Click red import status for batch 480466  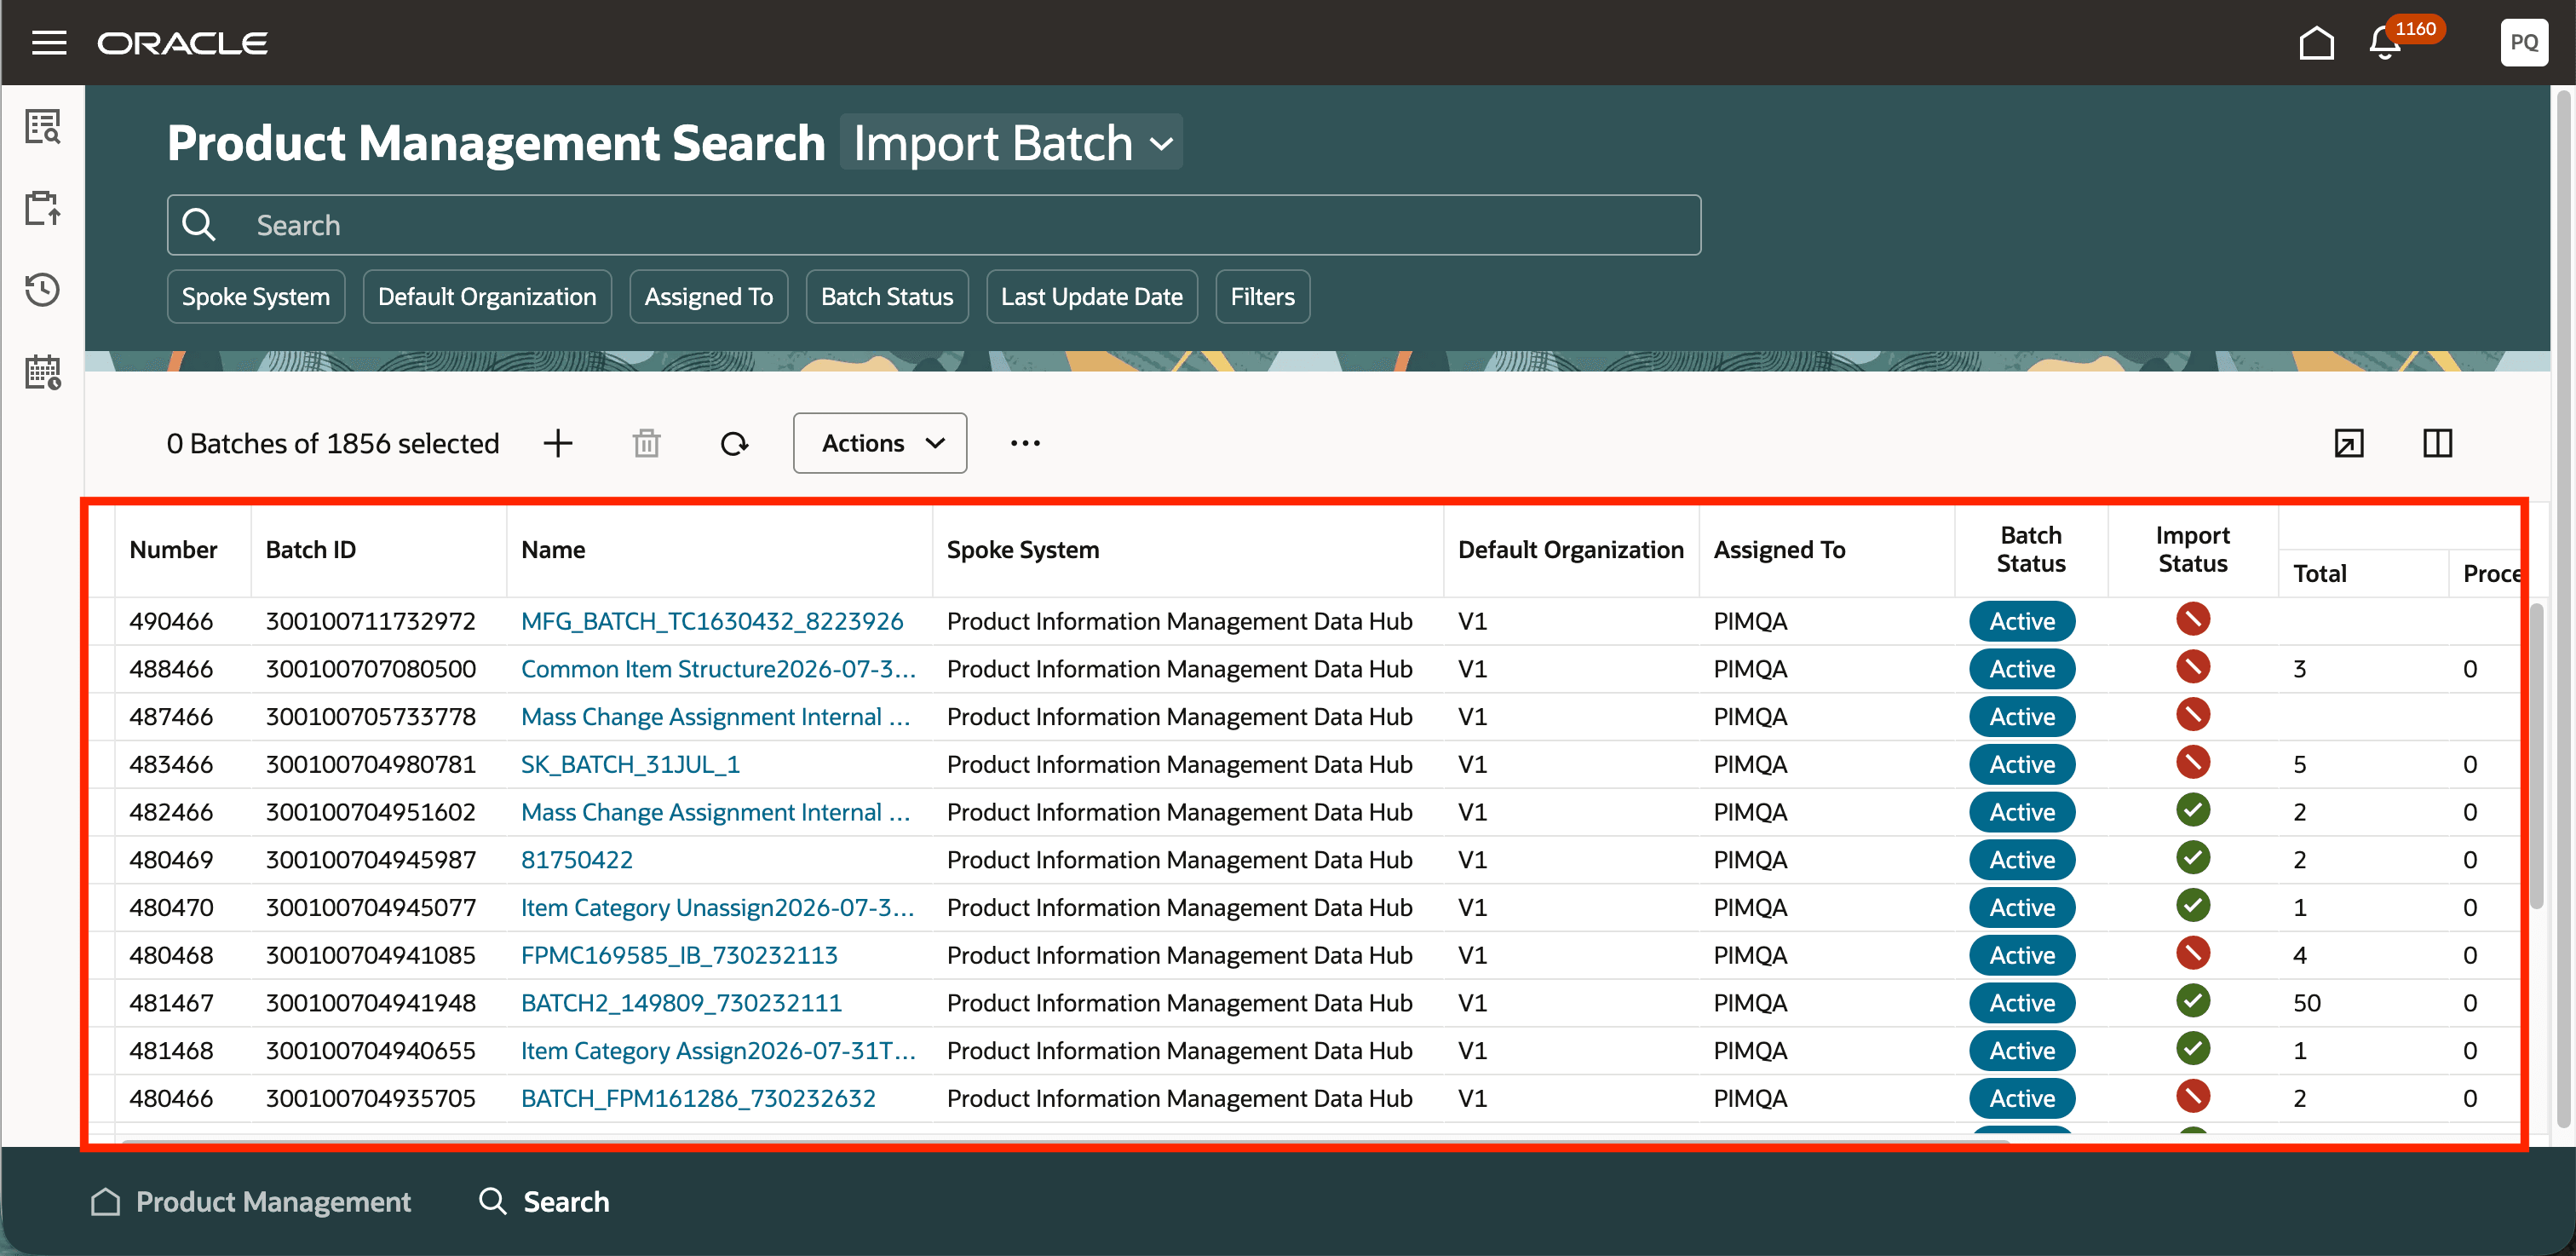[2192, 1097]
